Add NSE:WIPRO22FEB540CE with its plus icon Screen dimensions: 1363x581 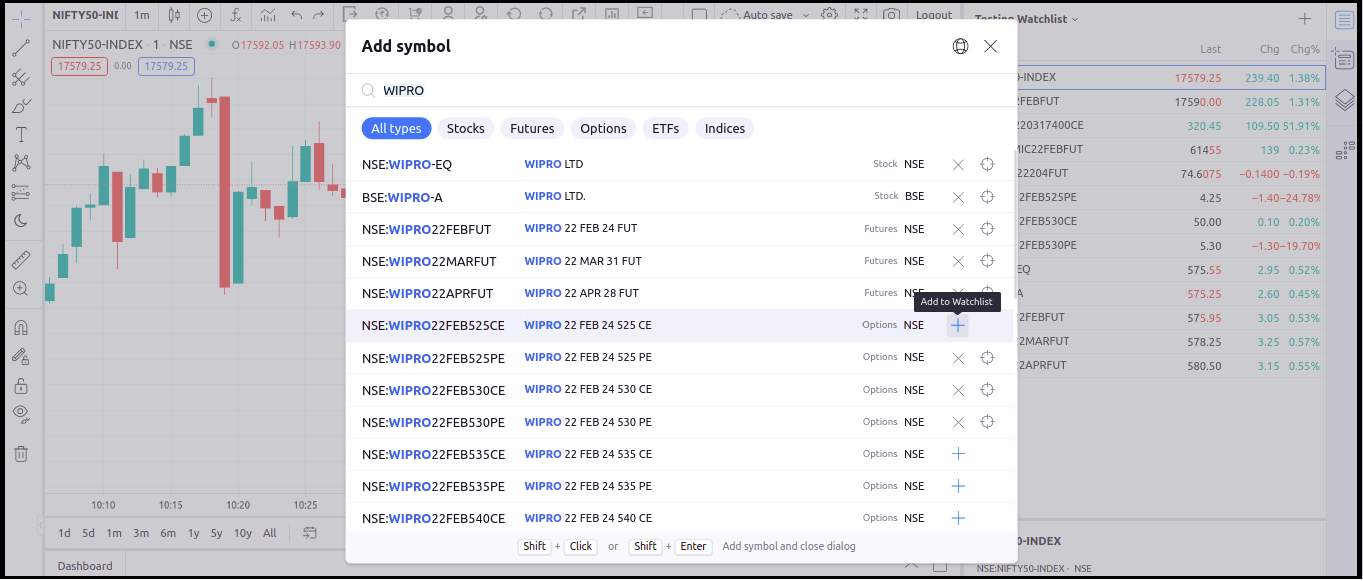click(958, 518)
